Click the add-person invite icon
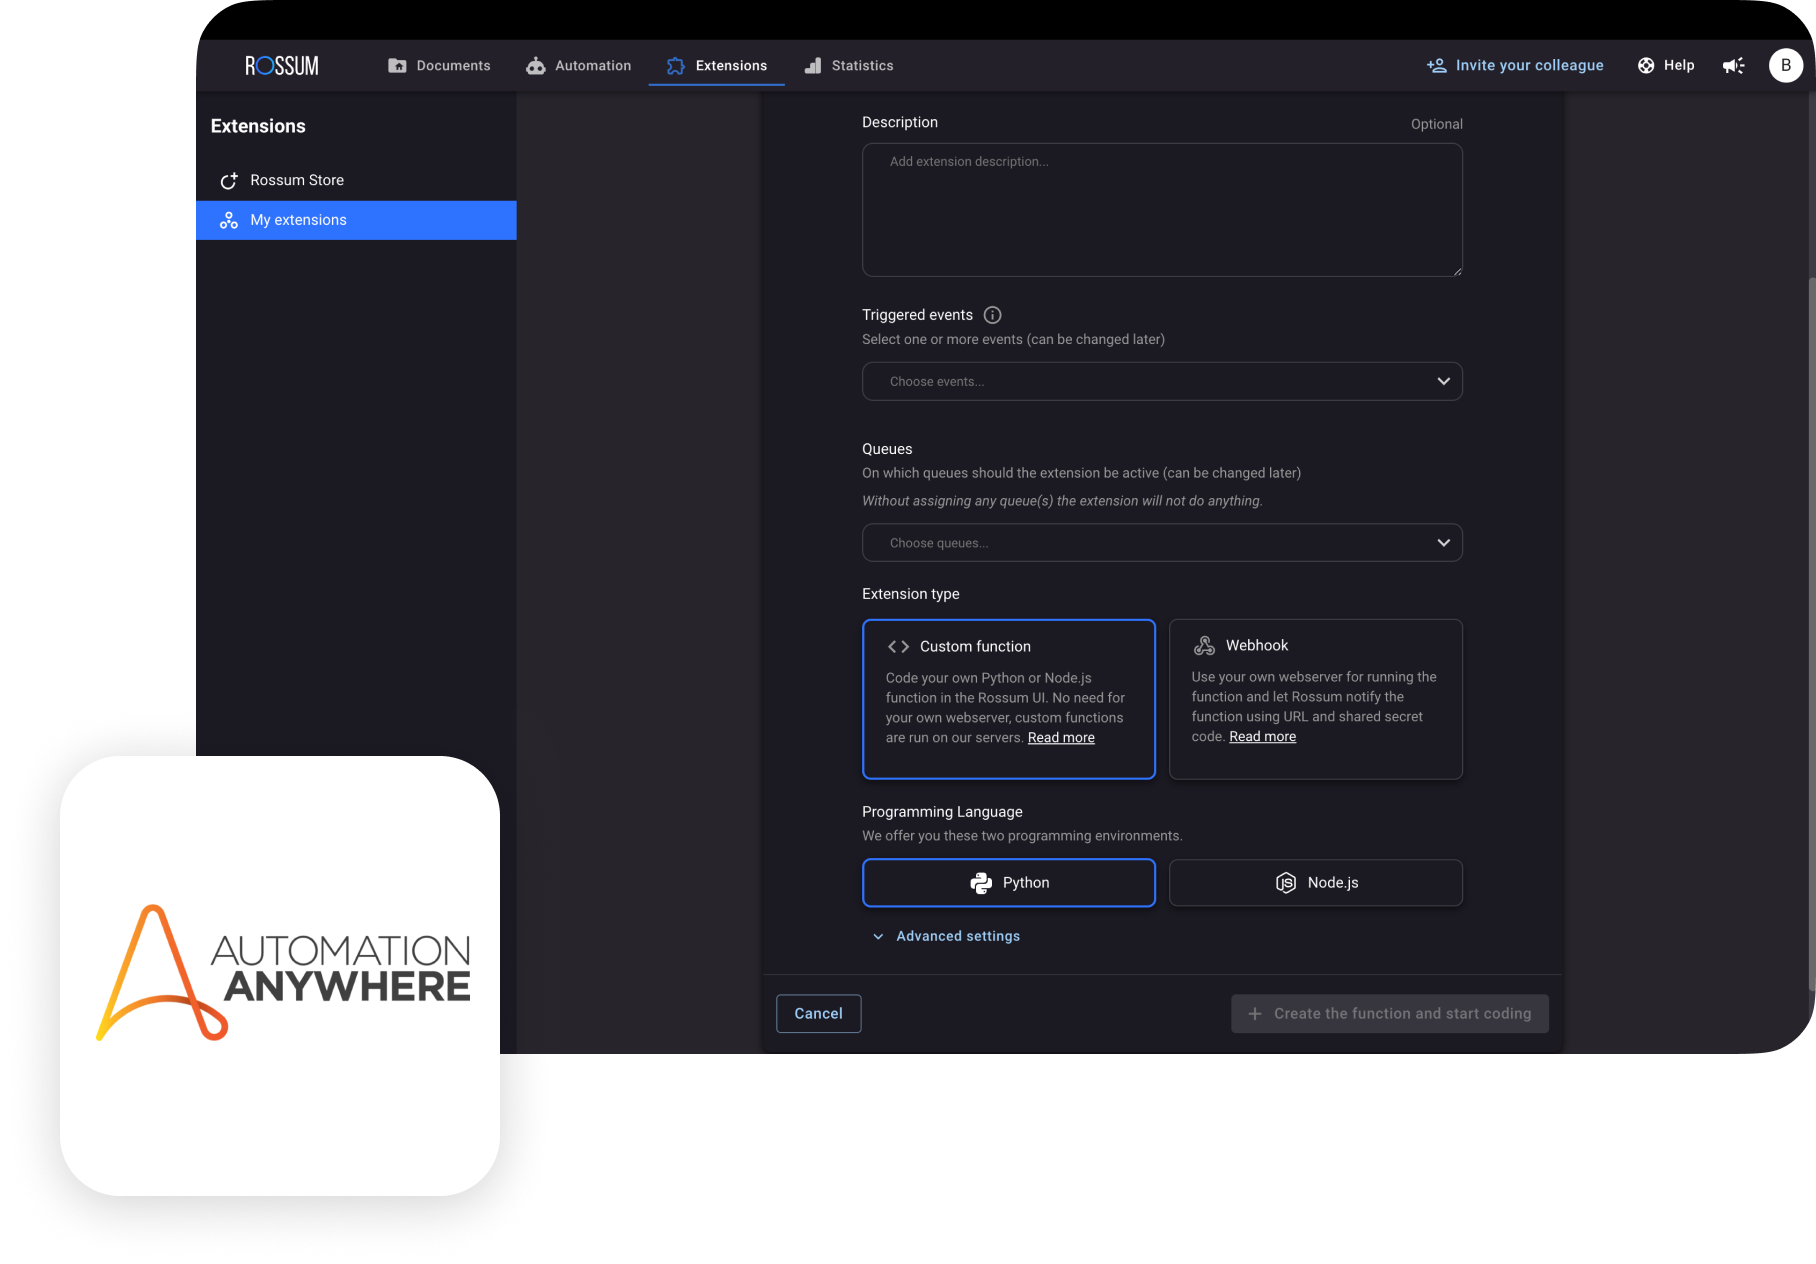The width and height of the screenshot is (1816, 1264). click(x=1437, y=65)
